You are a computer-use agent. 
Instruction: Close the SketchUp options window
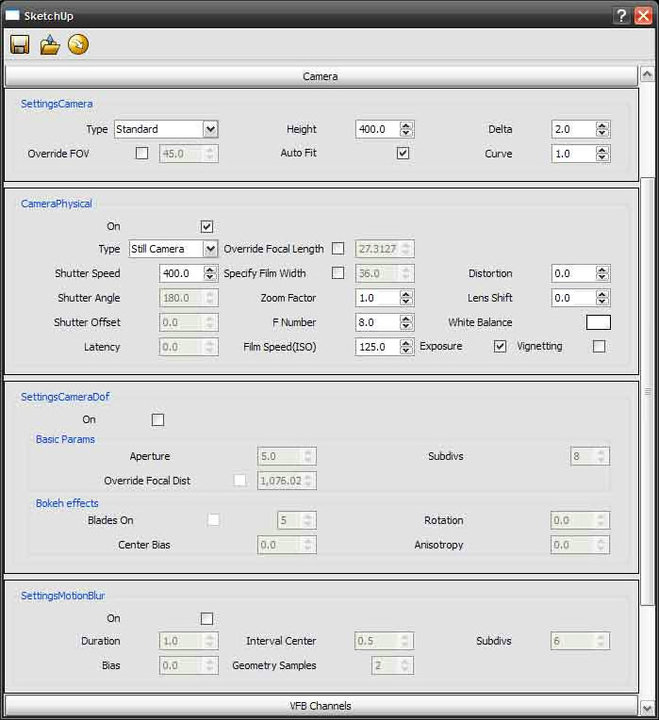click(x=643, y=16)
